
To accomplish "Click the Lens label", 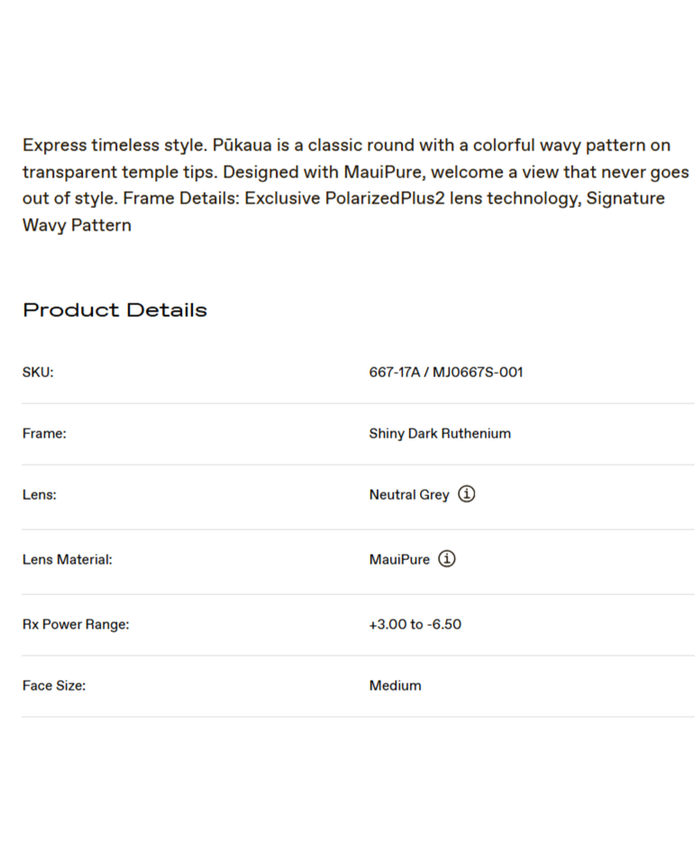I will 39,495.
